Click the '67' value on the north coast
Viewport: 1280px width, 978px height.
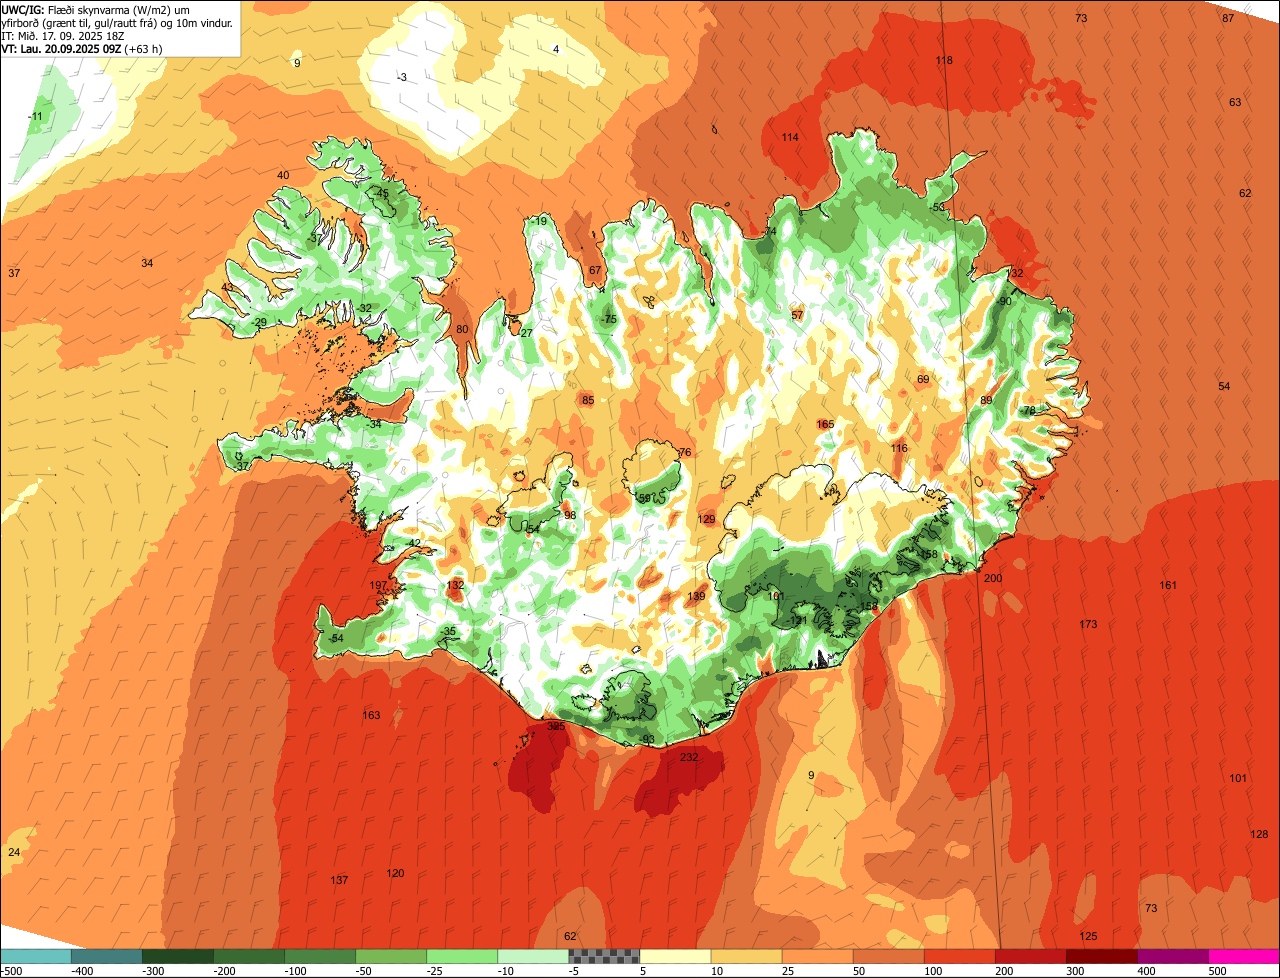pos(595,270)
